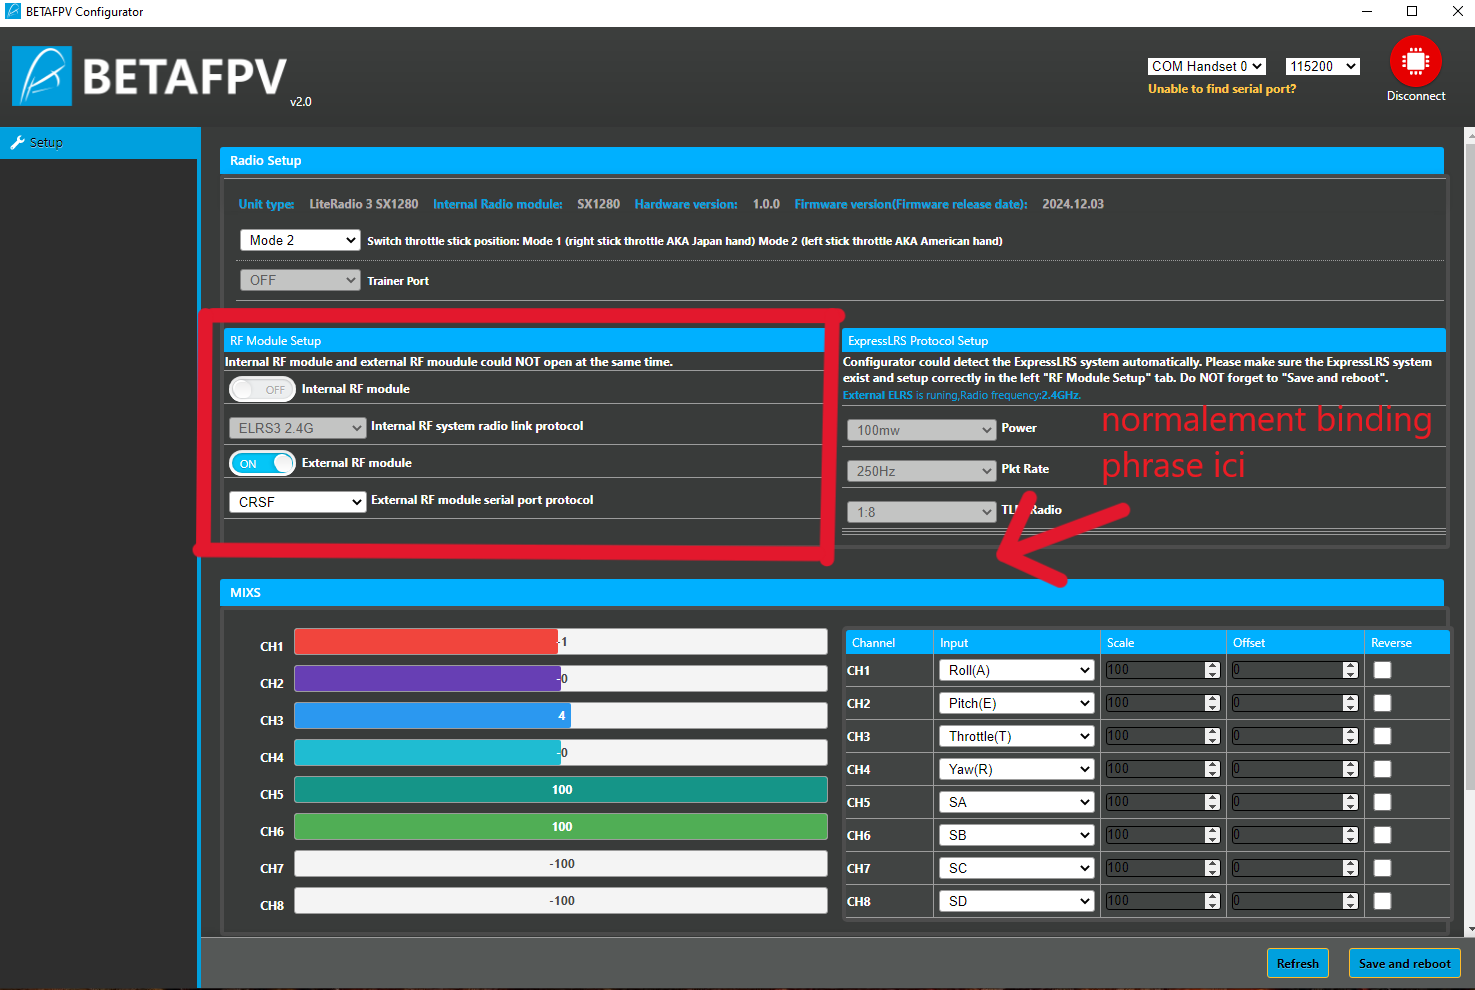The width and height of the screenshot is (1475, 990).
Task: Decrease CH3 Offset using down stepper arrow
Action: 1350,741
